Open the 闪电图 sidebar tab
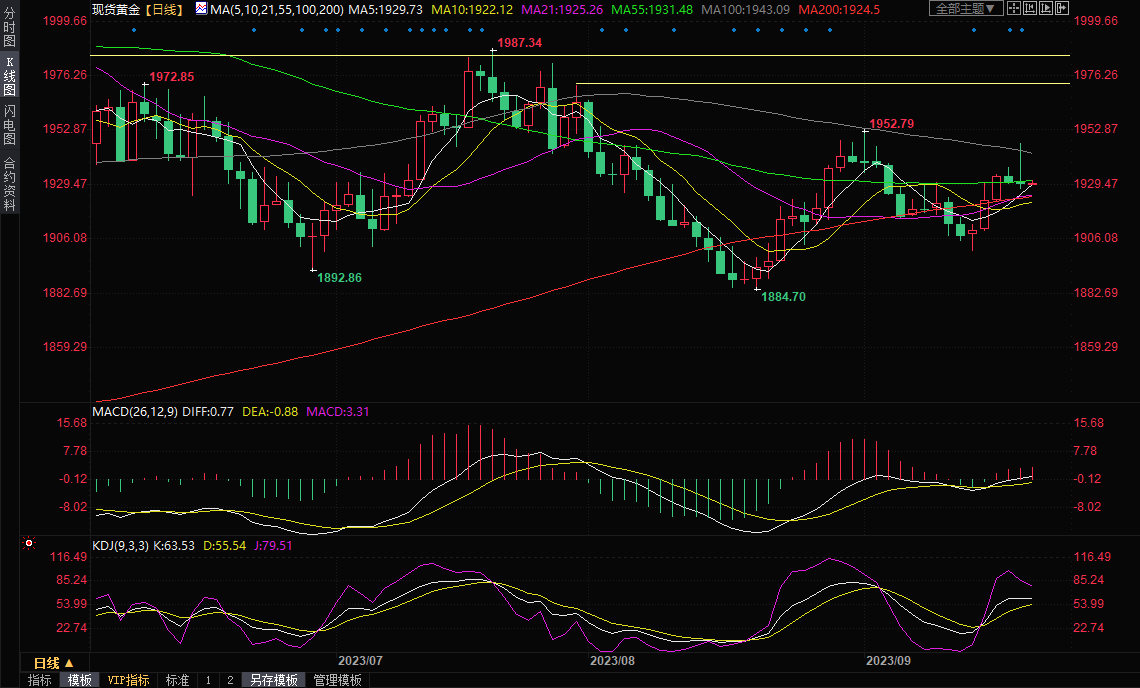The width and height of the screenshot is (1140, 688). pos(10,124)
